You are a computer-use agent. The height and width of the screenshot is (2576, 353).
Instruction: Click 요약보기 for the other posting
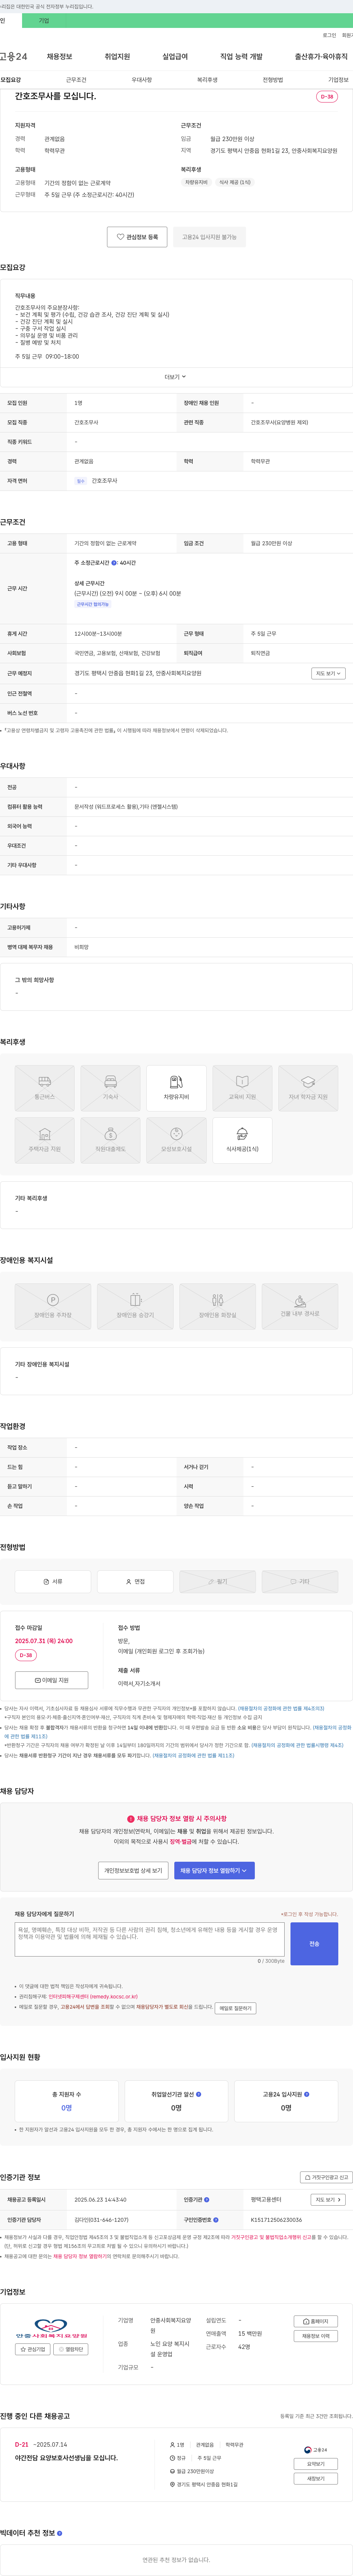[x=316, y=2464]
